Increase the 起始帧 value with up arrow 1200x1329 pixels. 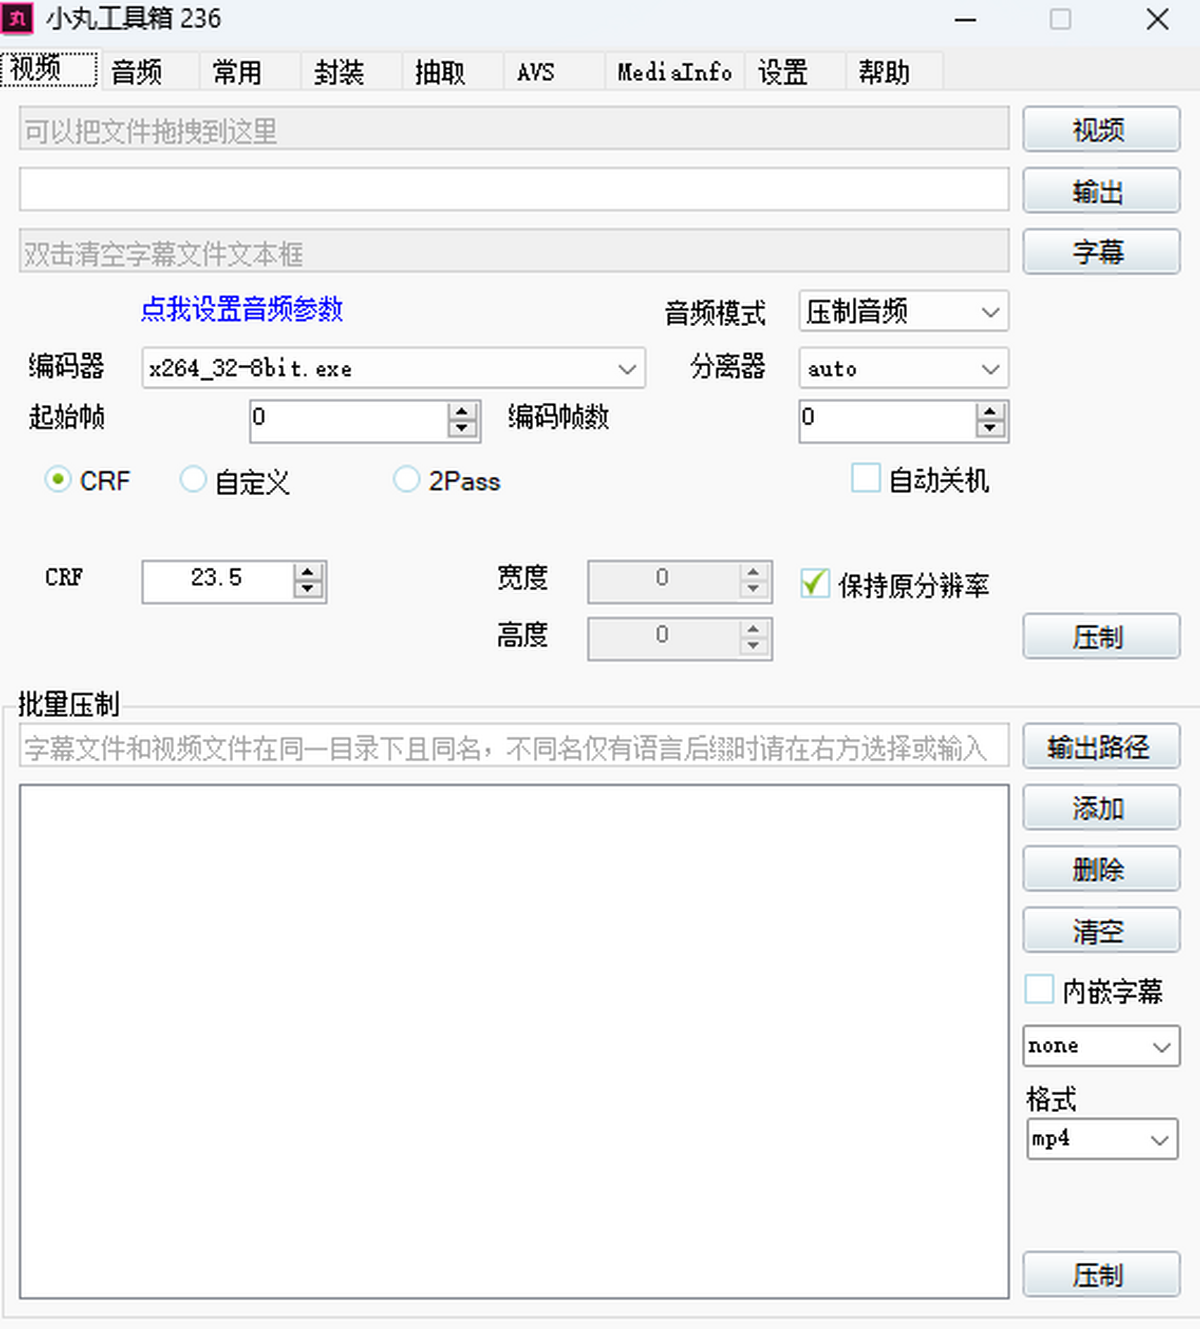coord(462,412)
